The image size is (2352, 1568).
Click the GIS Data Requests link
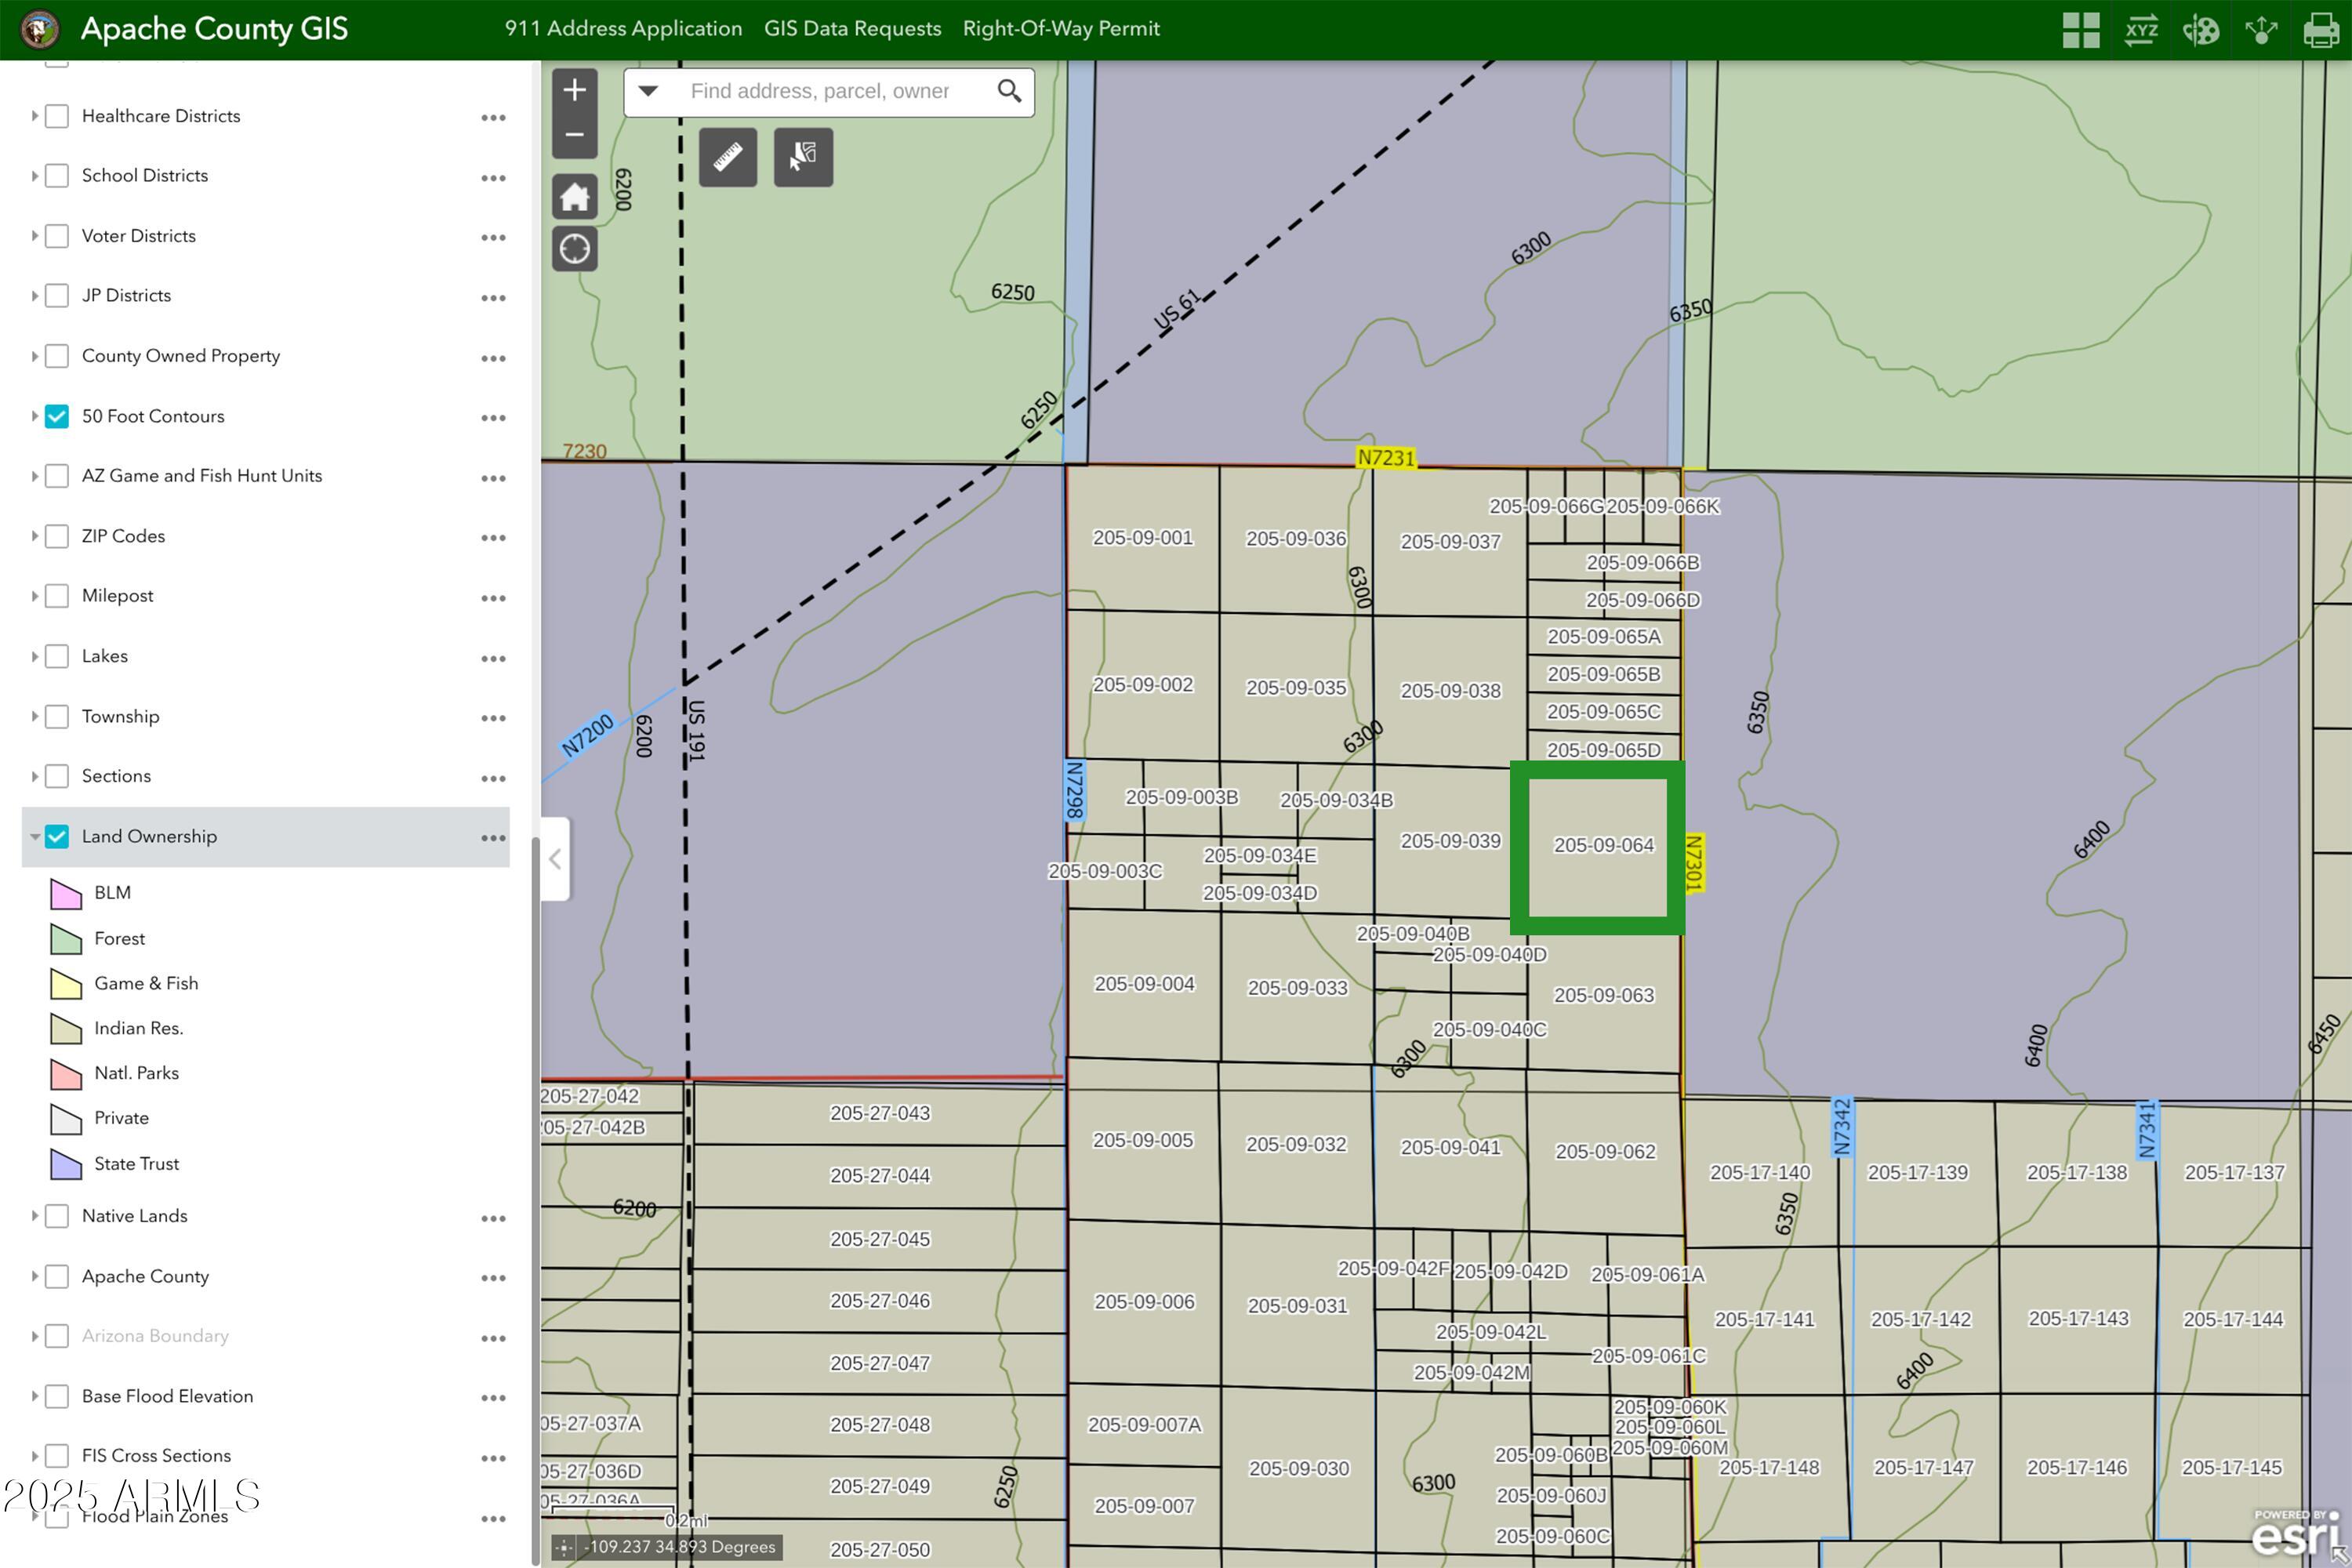852,29
